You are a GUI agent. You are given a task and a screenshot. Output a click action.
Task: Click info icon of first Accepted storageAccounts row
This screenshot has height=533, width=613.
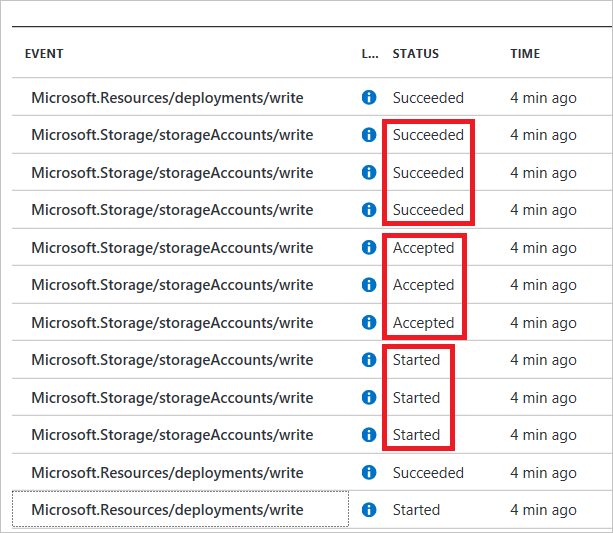[369, 248]
